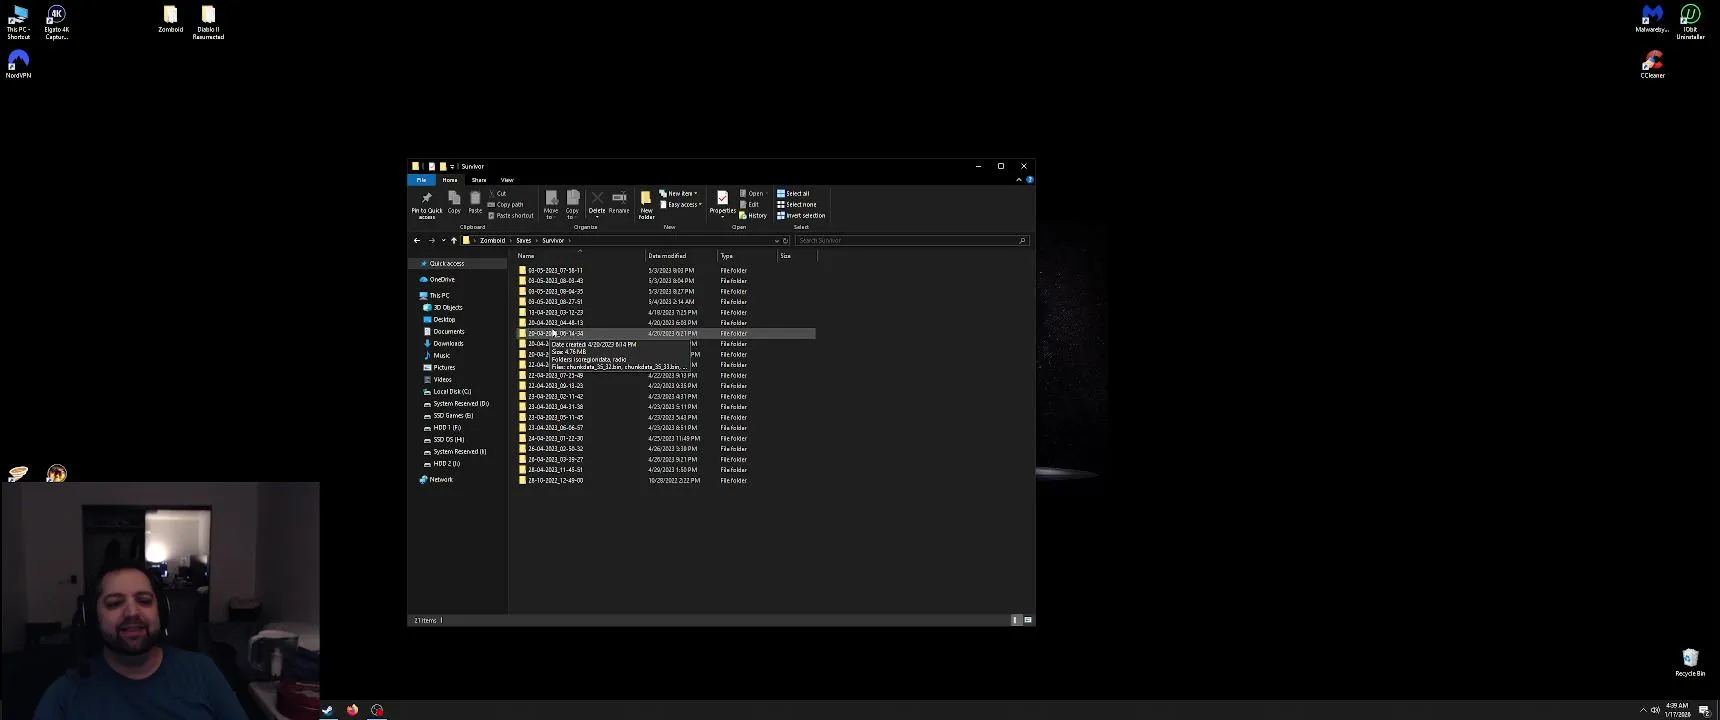Go up one folder level arrow
Image resolution: width=1720 pixels, height=720 pixels.
click(x=454, y=241)
